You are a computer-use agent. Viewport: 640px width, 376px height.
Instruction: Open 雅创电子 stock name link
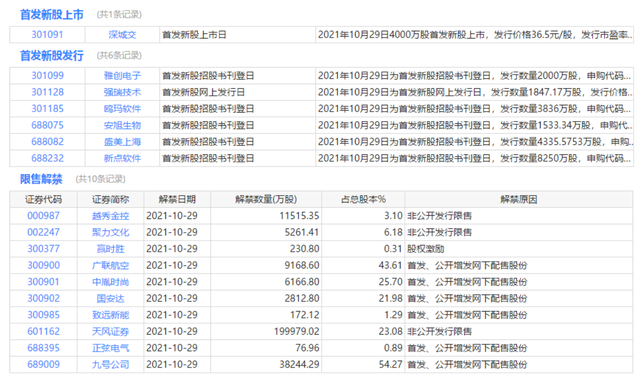pos(122,76)
